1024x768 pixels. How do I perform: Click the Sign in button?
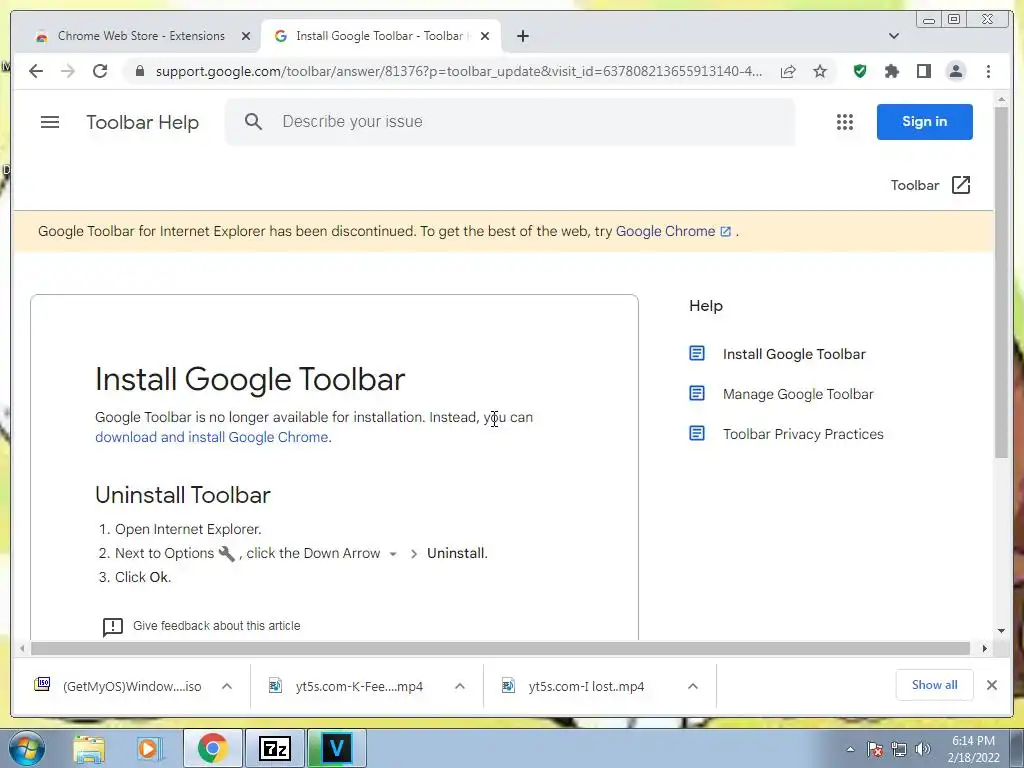(x=925, y=121)
